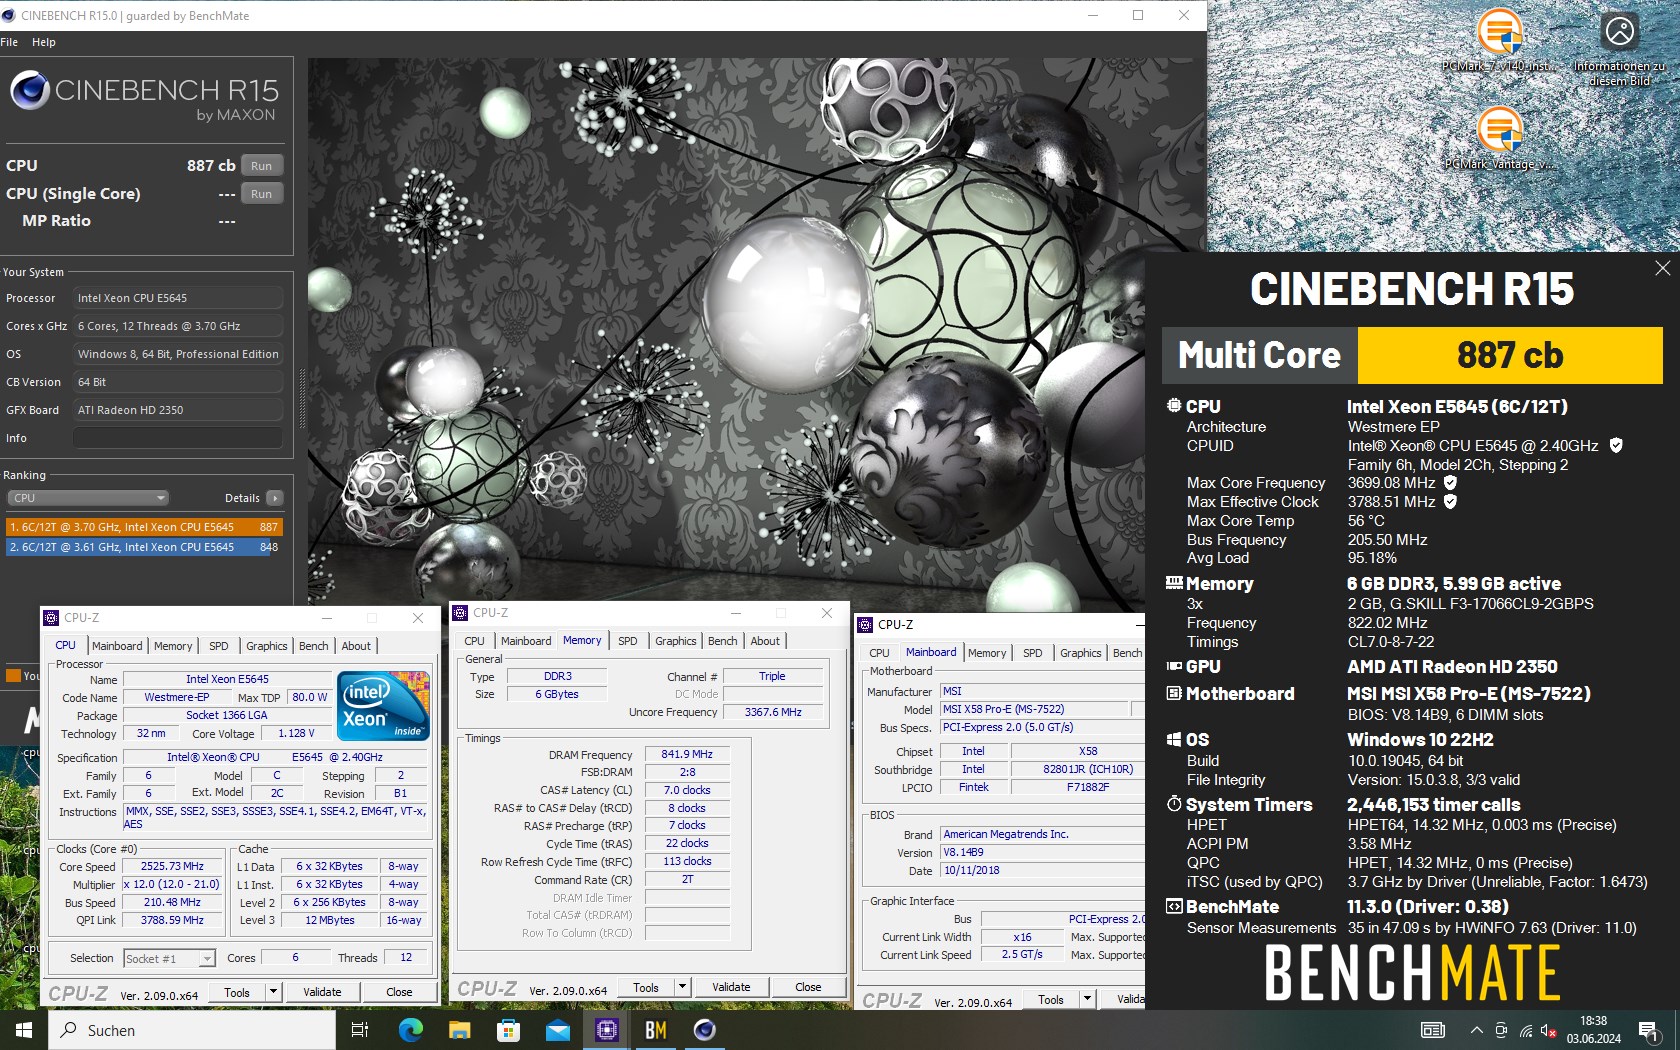Screen dimensions: 1680x1050
Task: Click the Suchen taskbar search box
Action: point(192,1030)
